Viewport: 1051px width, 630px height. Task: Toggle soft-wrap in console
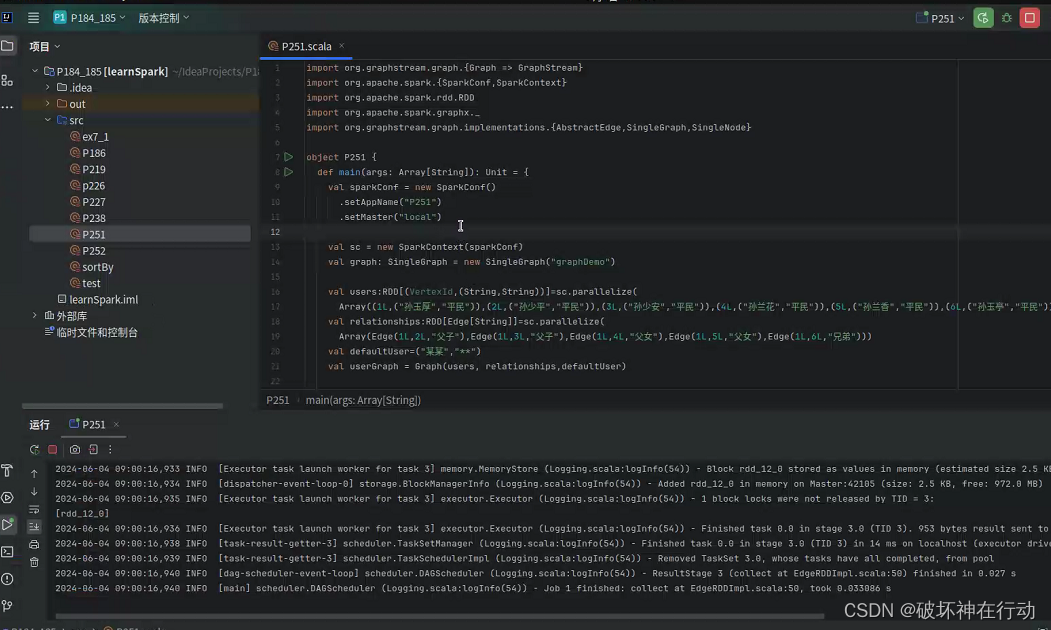coord(34,509)
